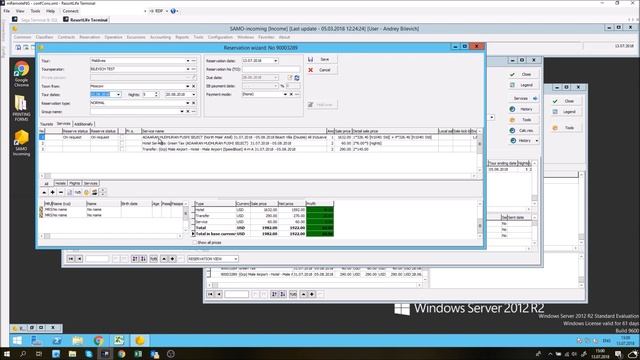Clear the Payment mode with X icon
The image size is (640, 360).
coord(291,94)
